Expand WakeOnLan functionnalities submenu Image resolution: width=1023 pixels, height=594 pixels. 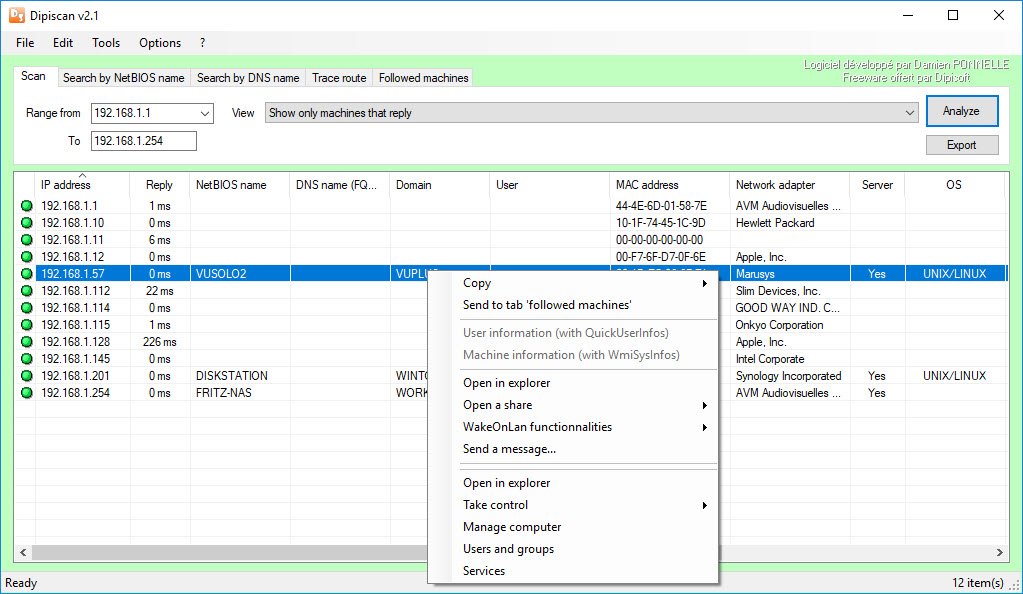click(585, 427)
